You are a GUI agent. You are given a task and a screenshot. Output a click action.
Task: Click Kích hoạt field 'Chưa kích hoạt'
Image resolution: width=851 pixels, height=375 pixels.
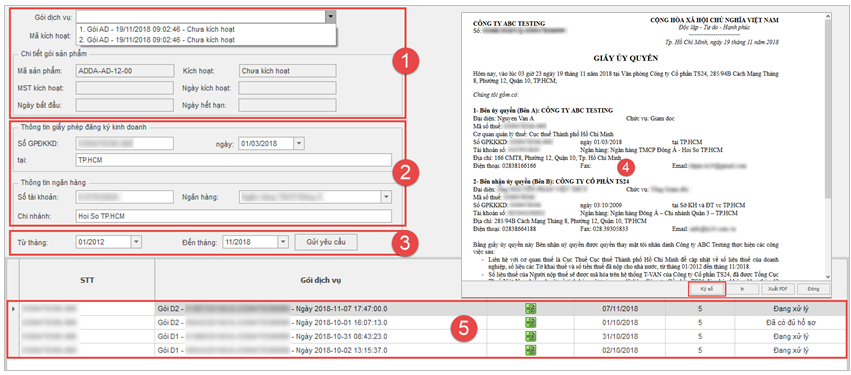click(287, 70)
